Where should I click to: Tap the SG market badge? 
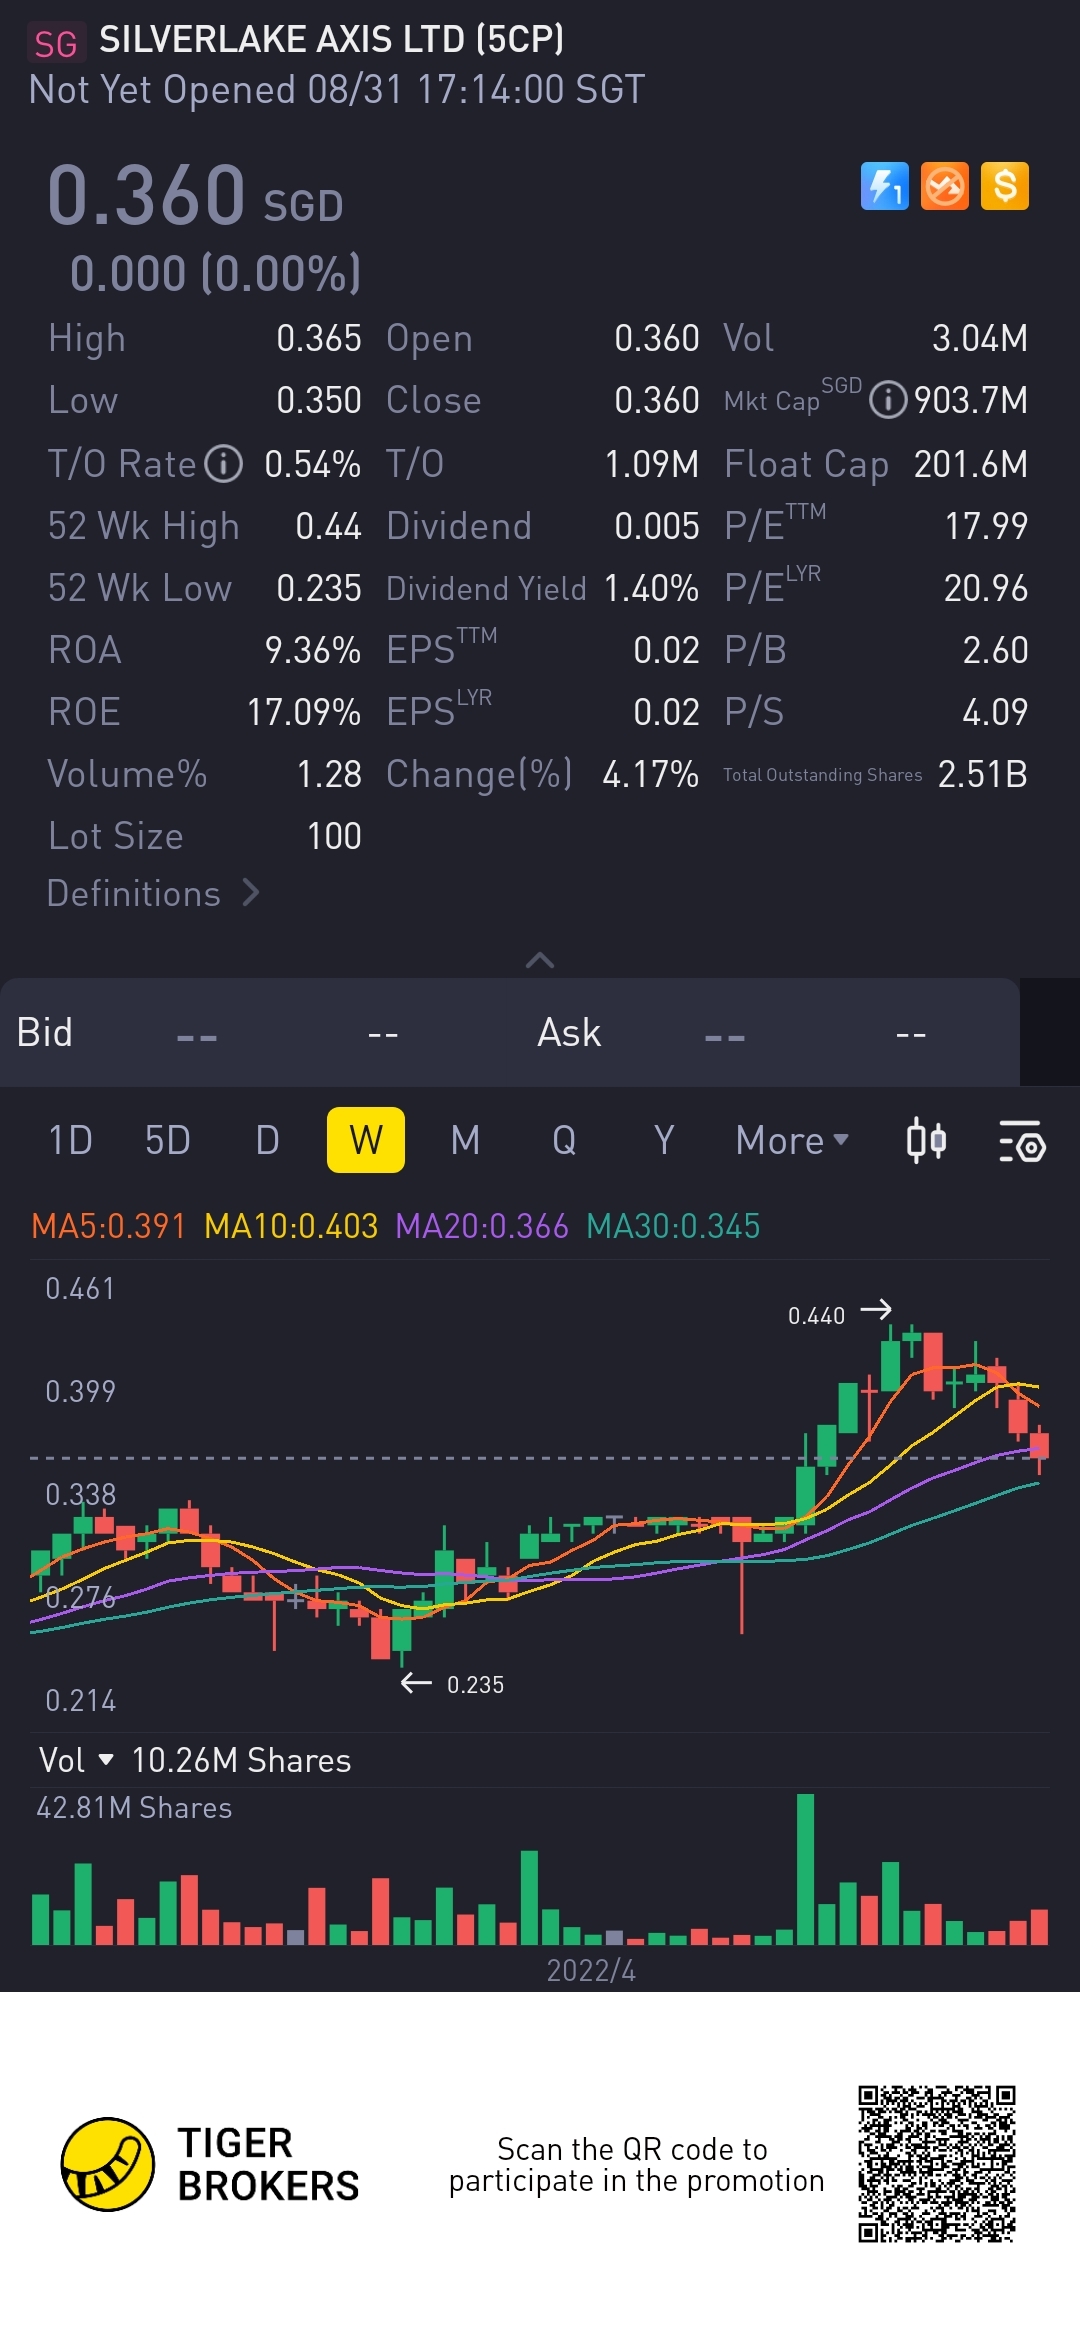point(56,44)
